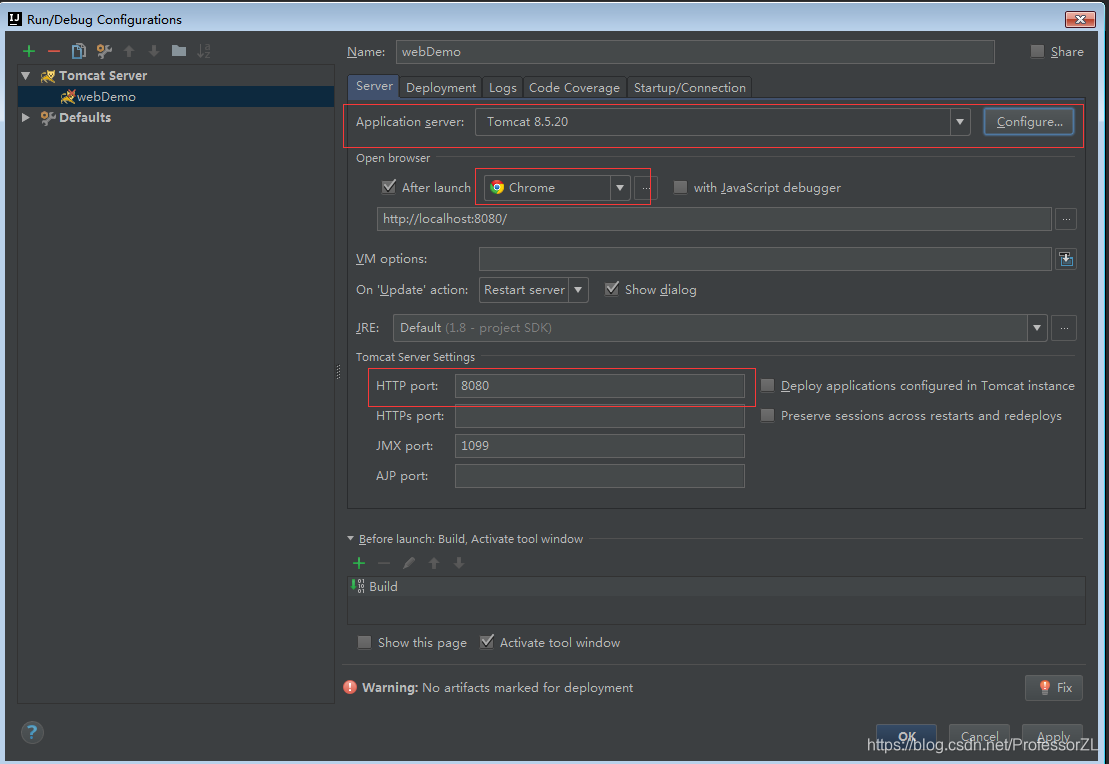Click Tomcat Server cat icon in tree
Screen dimensions: 1109x764
click(x=48, y=76)
